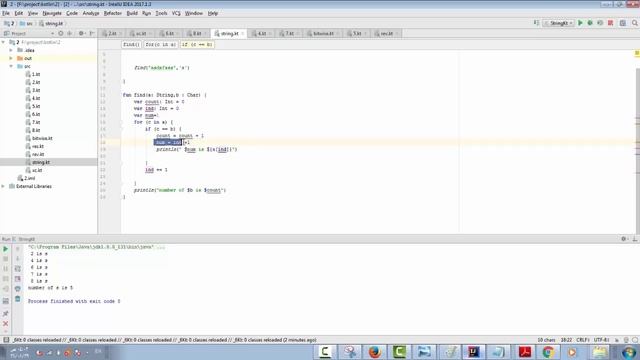The image size is (640, 360).
Task: Switch to the bitwise.kt editor tab
Action: tap(323, 33)
